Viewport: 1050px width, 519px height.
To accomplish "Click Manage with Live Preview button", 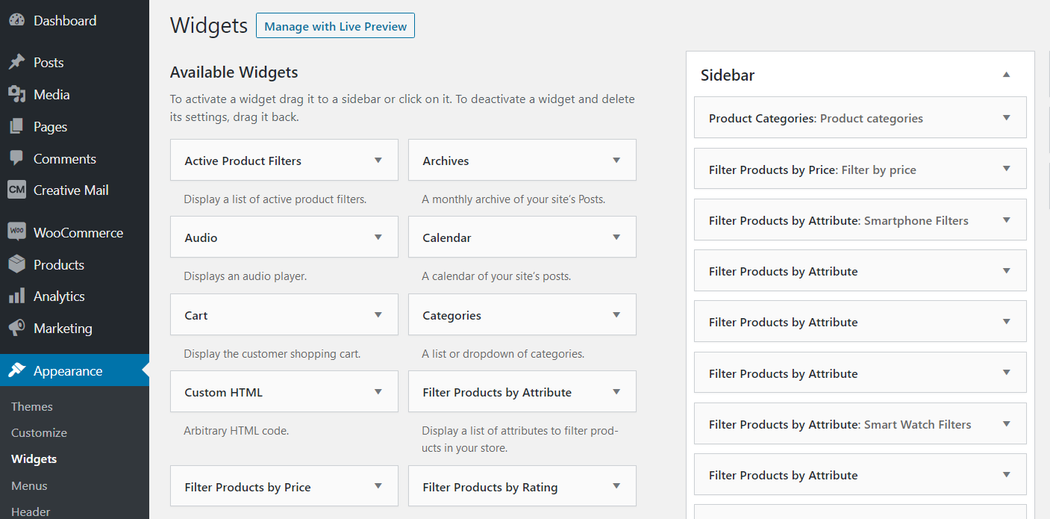I will tap(335, 26).
